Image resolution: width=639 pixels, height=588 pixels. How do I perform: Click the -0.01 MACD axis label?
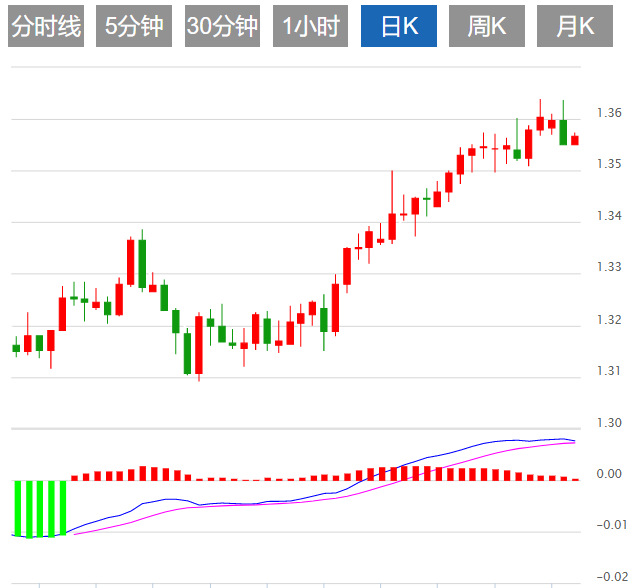point(612,525)
